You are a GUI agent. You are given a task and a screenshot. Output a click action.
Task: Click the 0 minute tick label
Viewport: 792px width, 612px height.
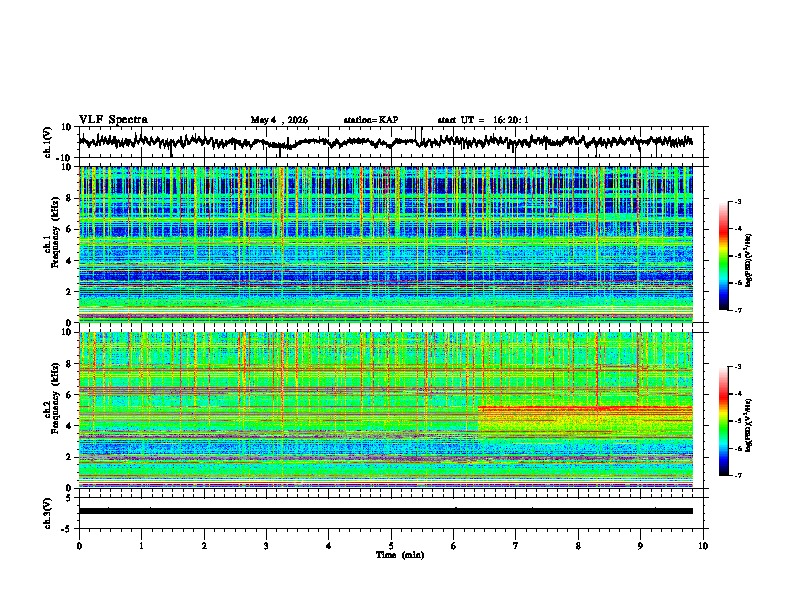point(79,546)
